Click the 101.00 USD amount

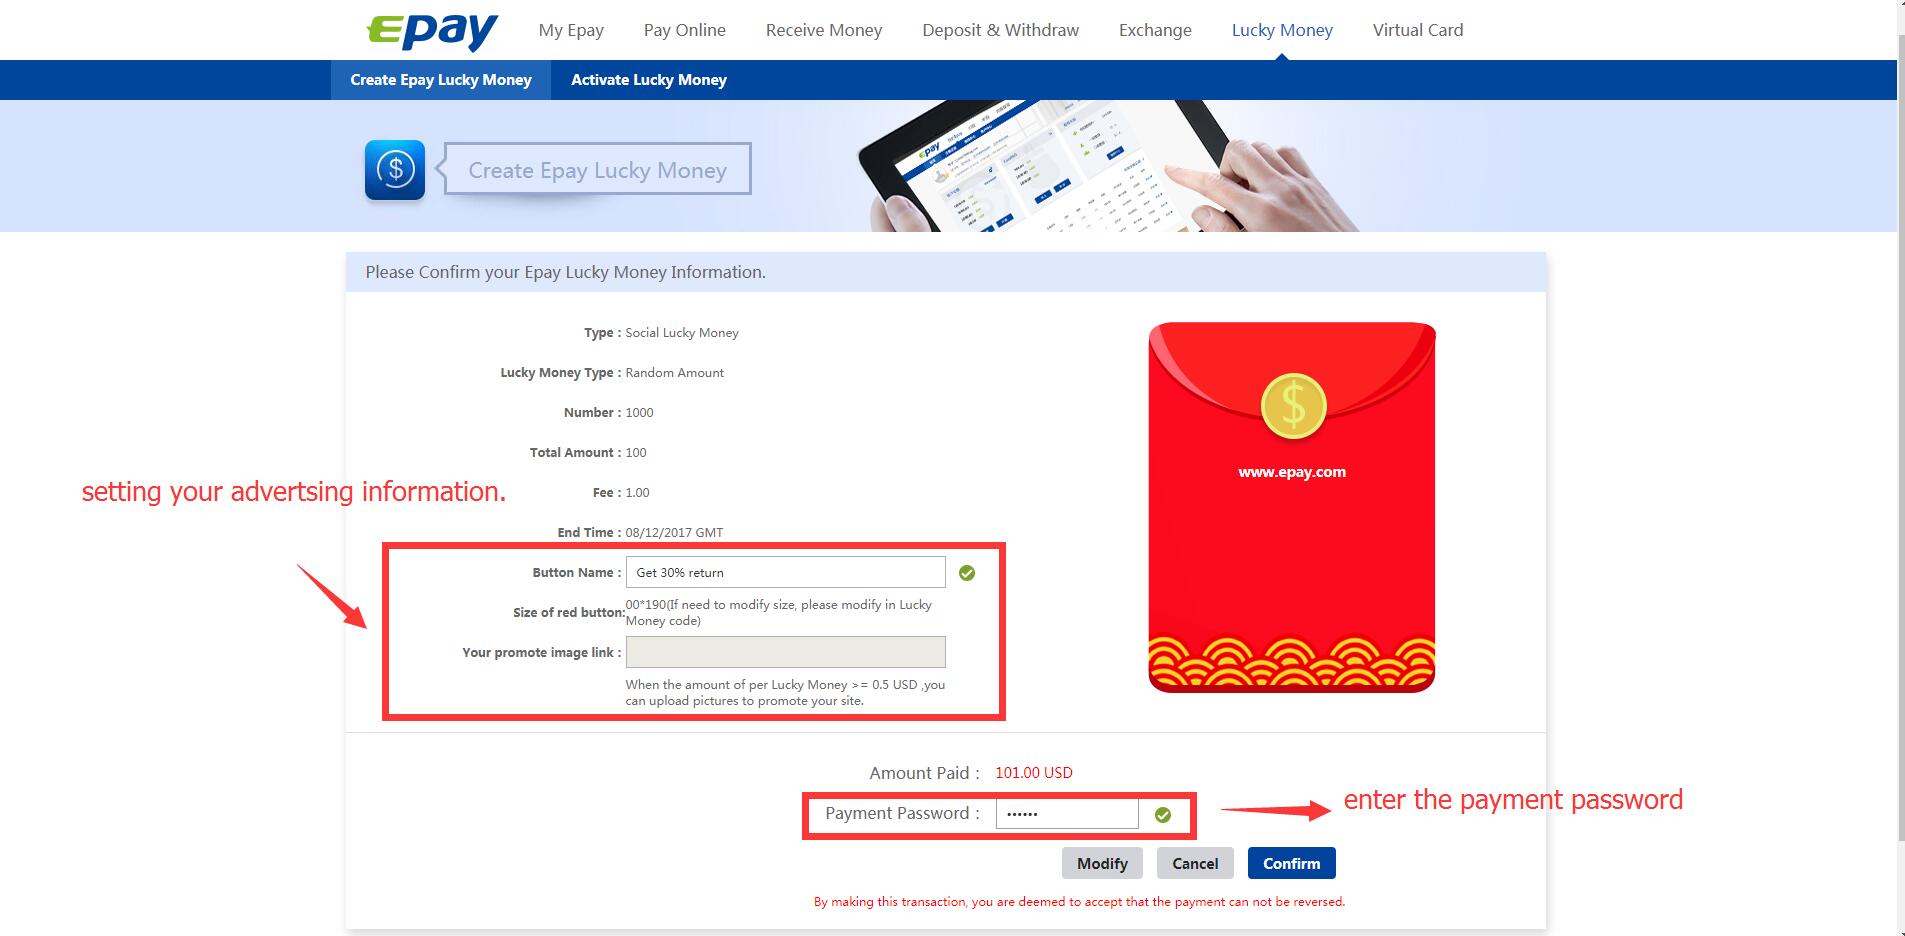coord(1034,773)
